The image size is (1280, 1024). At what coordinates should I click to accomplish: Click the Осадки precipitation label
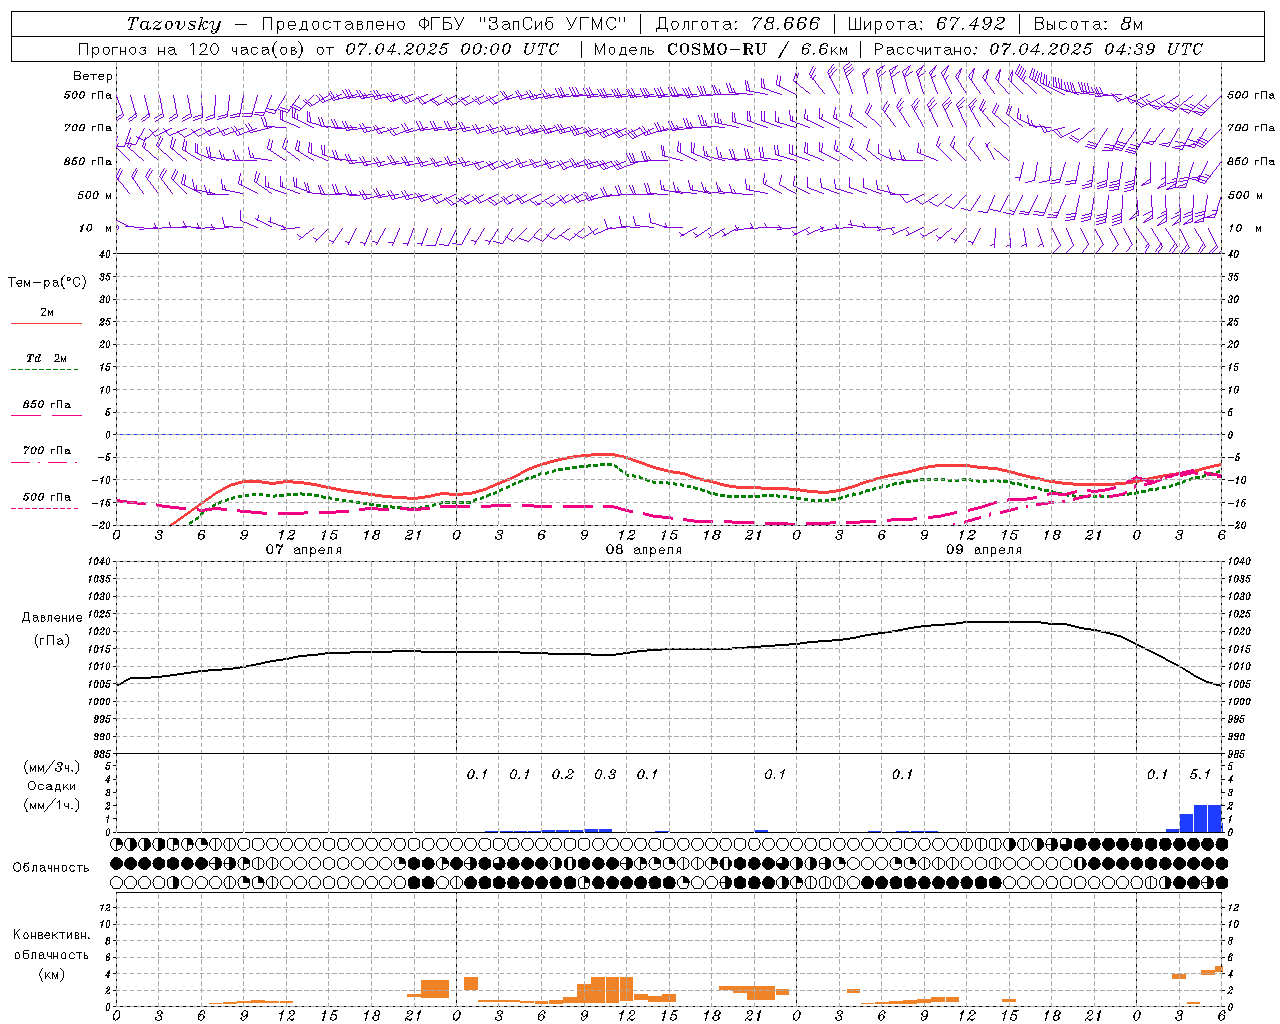tap(52, 786)
